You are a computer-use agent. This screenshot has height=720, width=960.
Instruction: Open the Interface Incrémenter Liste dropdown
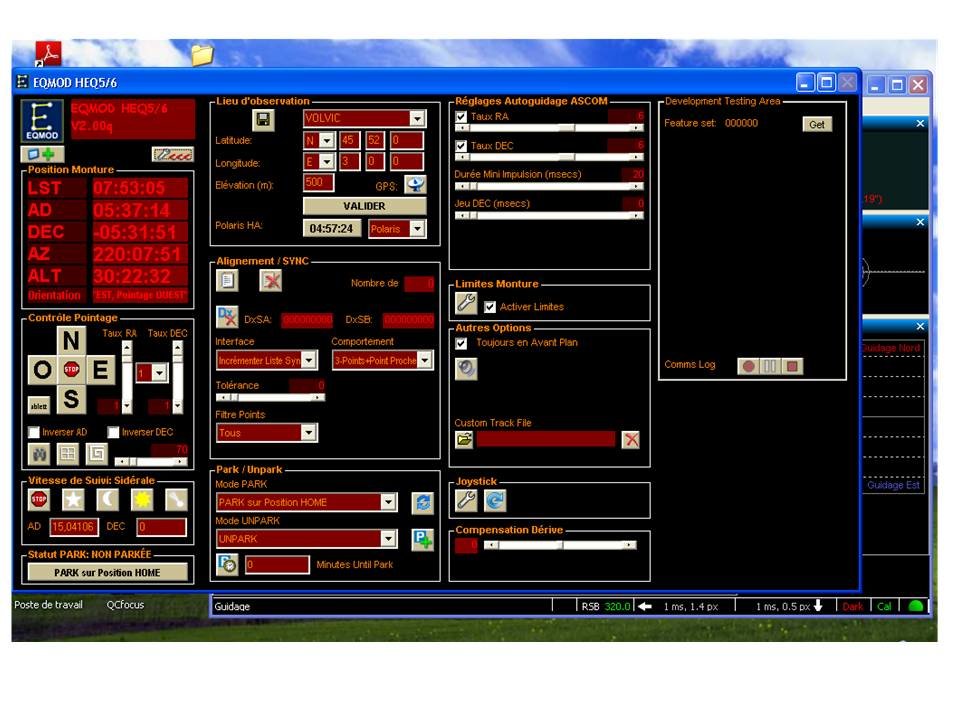click(x=309, y=361)
